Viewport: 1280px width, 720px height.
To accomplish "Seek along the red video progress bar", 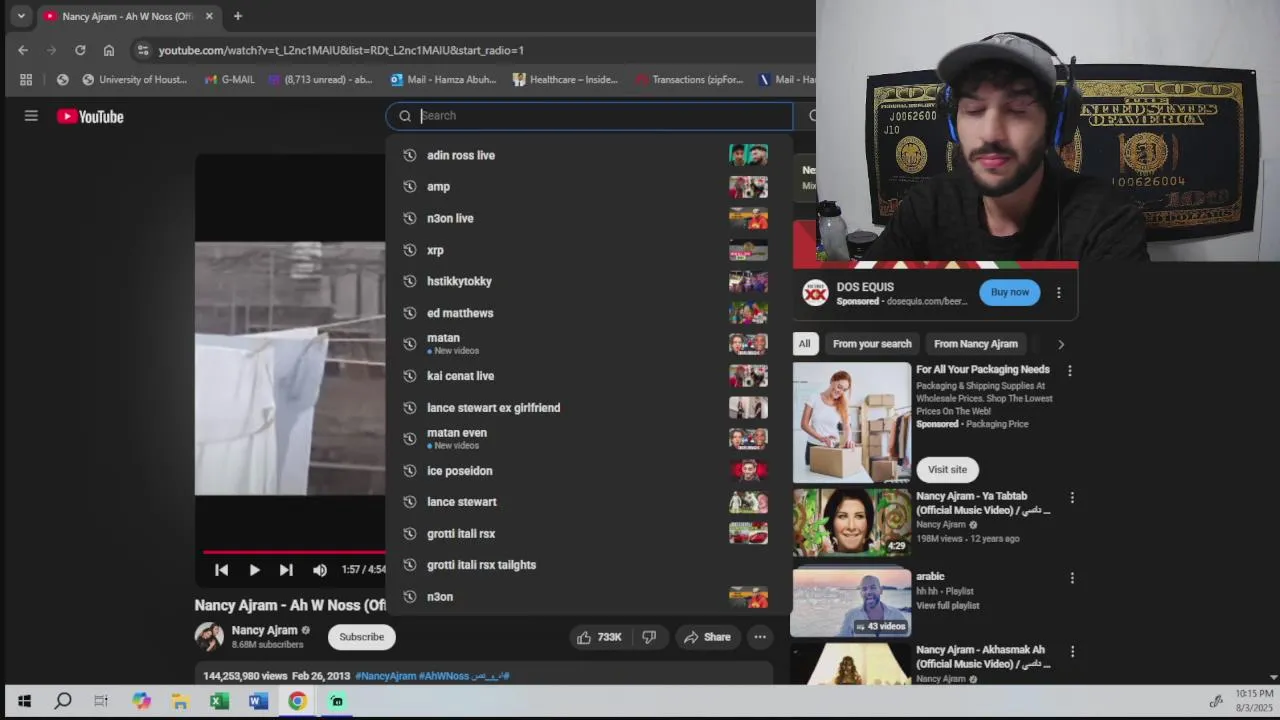I will coord(294,551).
